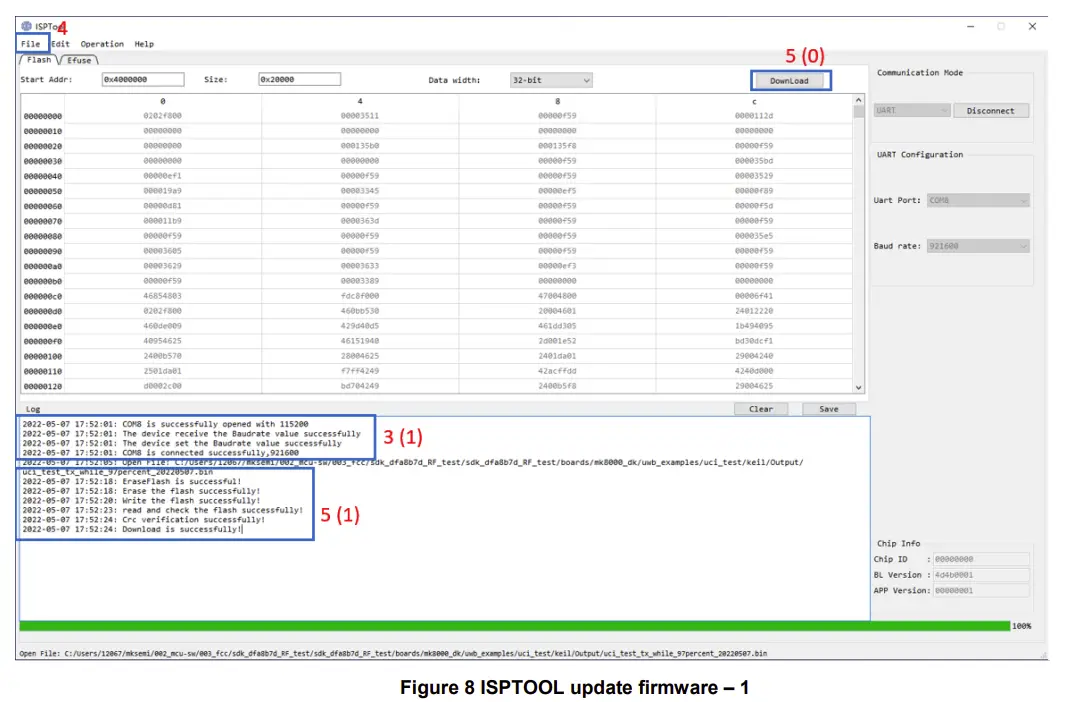Screen dimensions: 1072x702
Task: Click the BL Version field
Action: (981, 575)
